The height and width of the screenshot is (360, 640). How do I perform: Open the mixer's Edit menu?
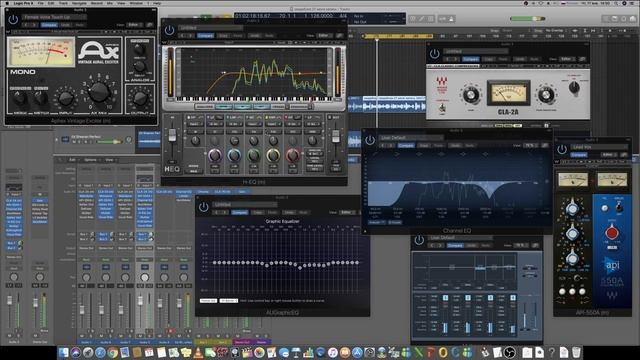(x=72, y=160)
